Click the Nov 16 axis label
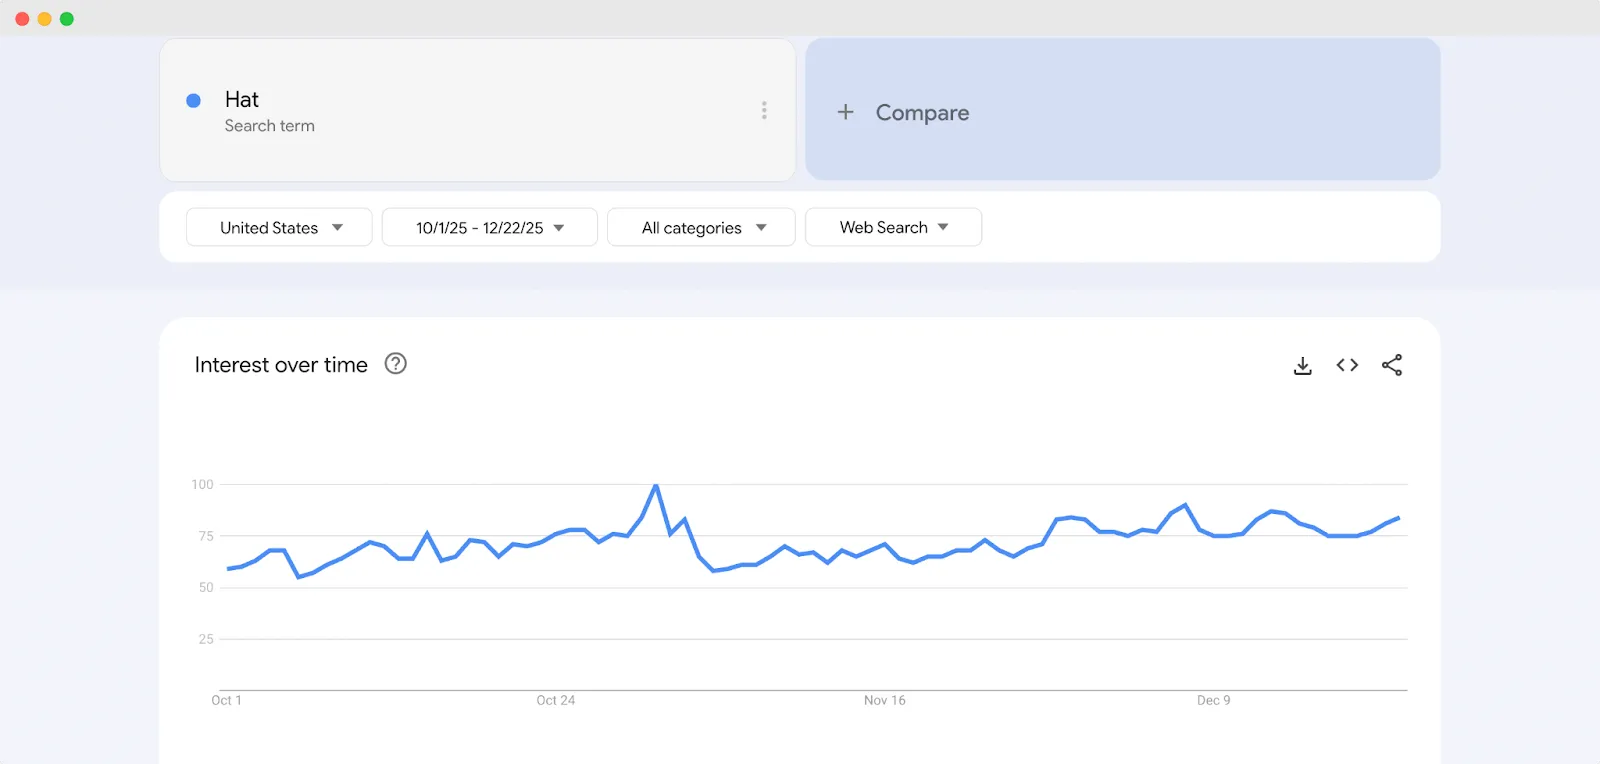This screenshot has height=764, width=1600. pos(885,700)
